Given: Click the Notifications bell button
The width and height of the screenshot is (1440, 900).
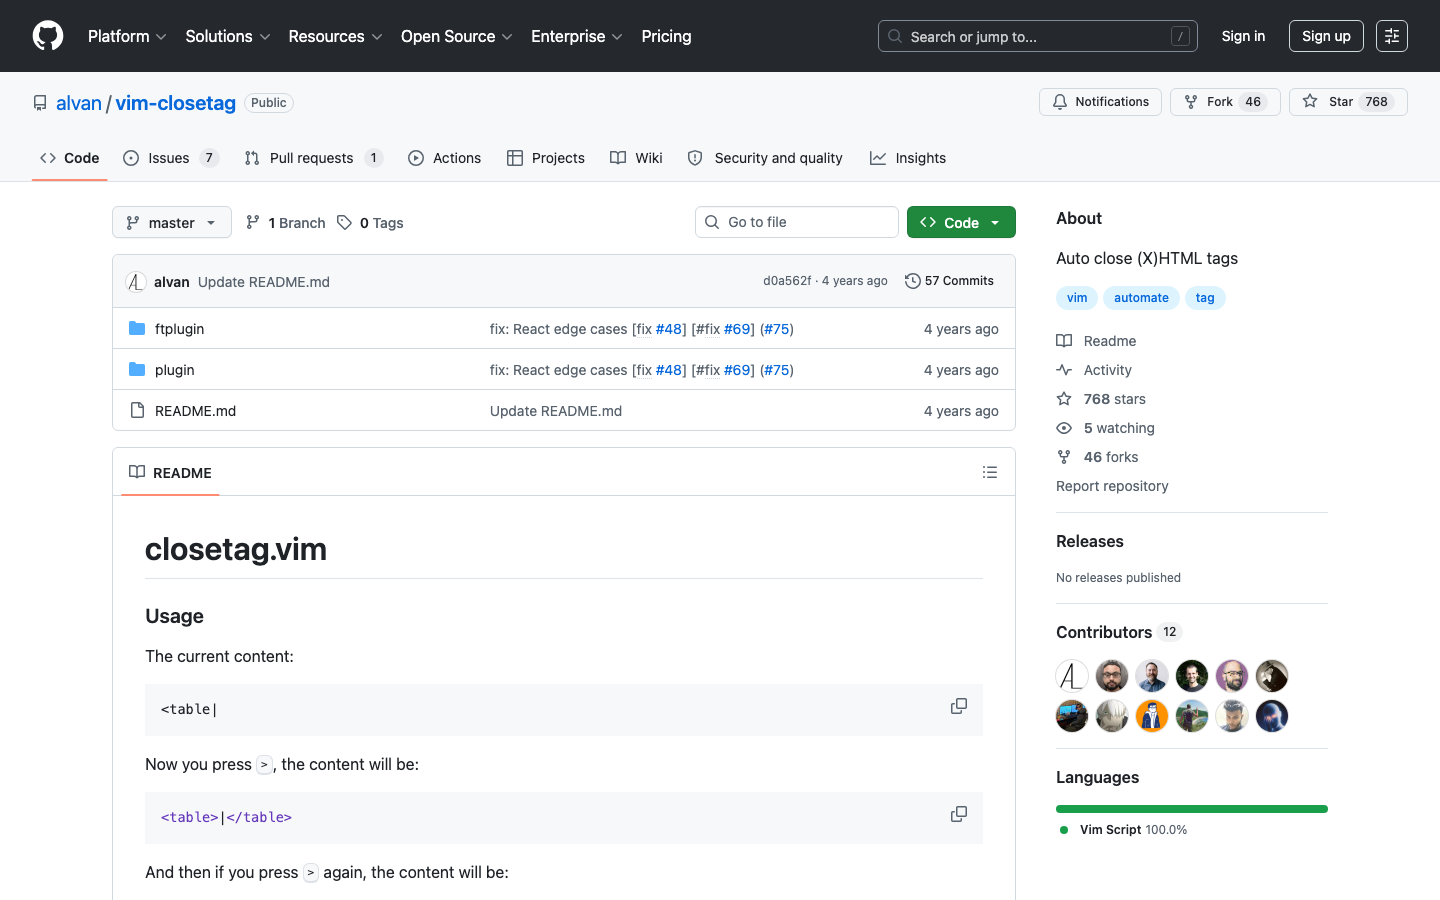Looking at the screenshot, I should pyautogui.click(x=1100, y=102).
